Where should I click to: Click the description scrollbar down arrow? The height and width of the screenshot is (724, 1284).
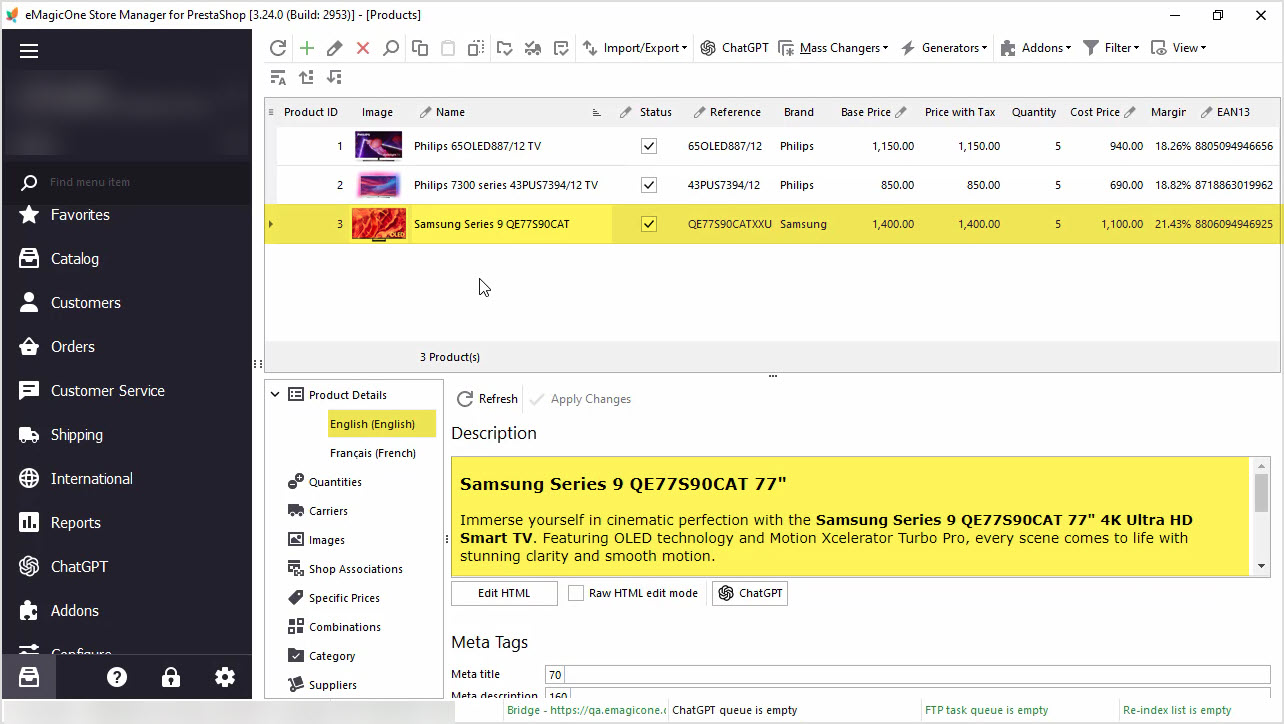pyautogui.click(x=1261, y=567)
